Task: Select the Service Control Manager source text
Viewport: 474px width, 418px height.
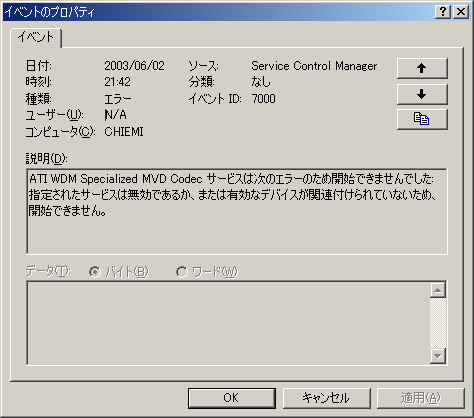Action: pos(314,66)
